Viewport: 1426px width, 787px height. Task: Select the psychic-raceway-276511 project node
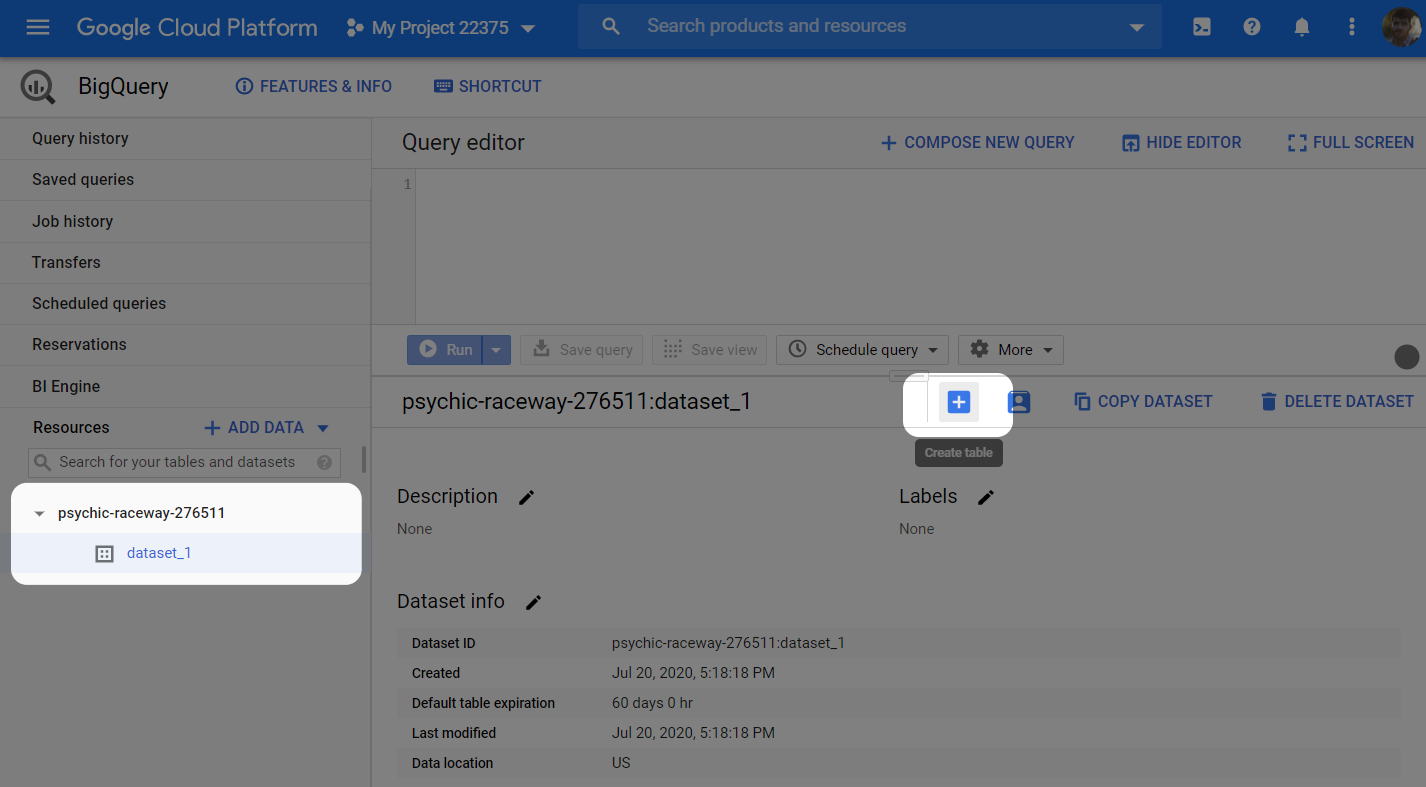point(141,513)
